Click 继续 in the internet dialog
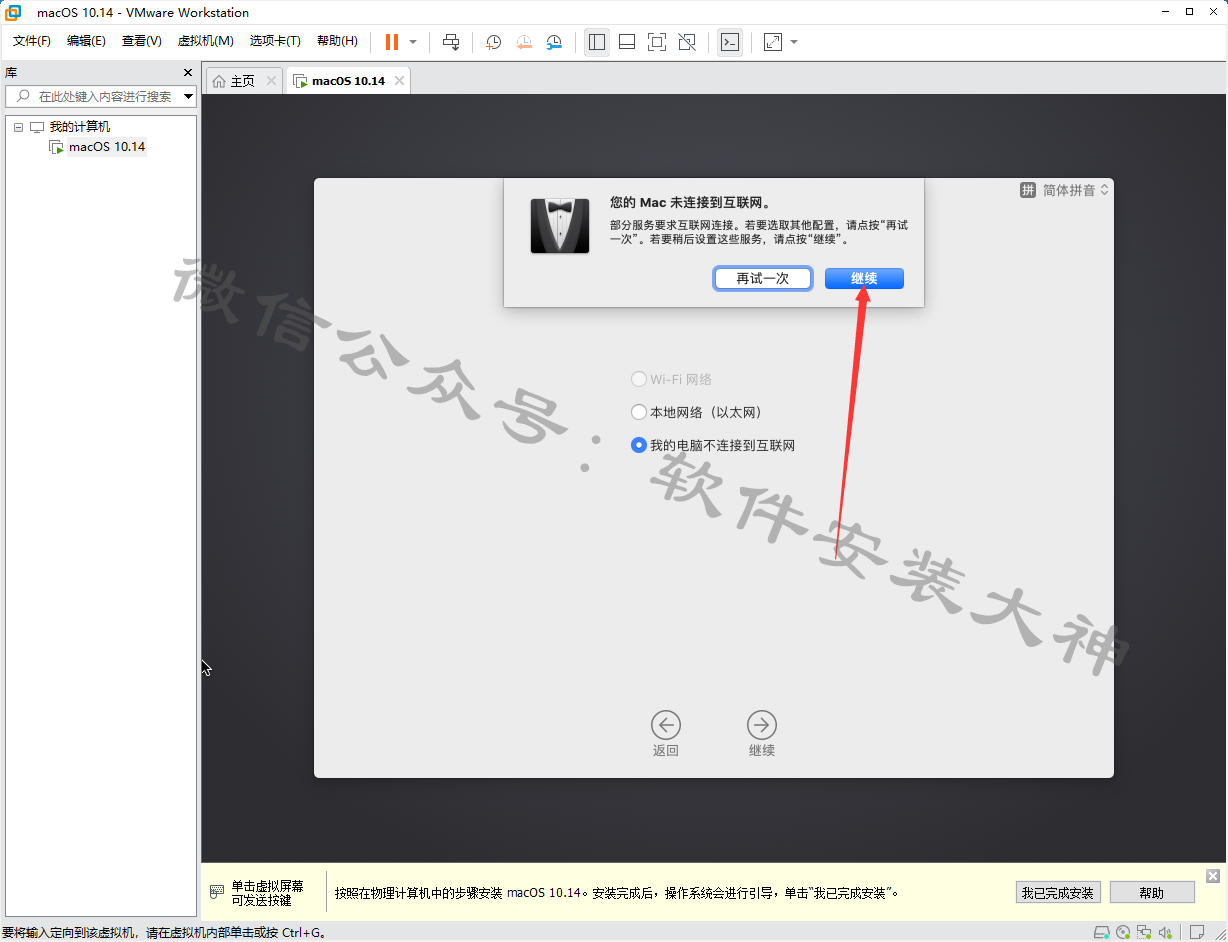Screen dimensions: 1228x942 click(x=864, y=278)
